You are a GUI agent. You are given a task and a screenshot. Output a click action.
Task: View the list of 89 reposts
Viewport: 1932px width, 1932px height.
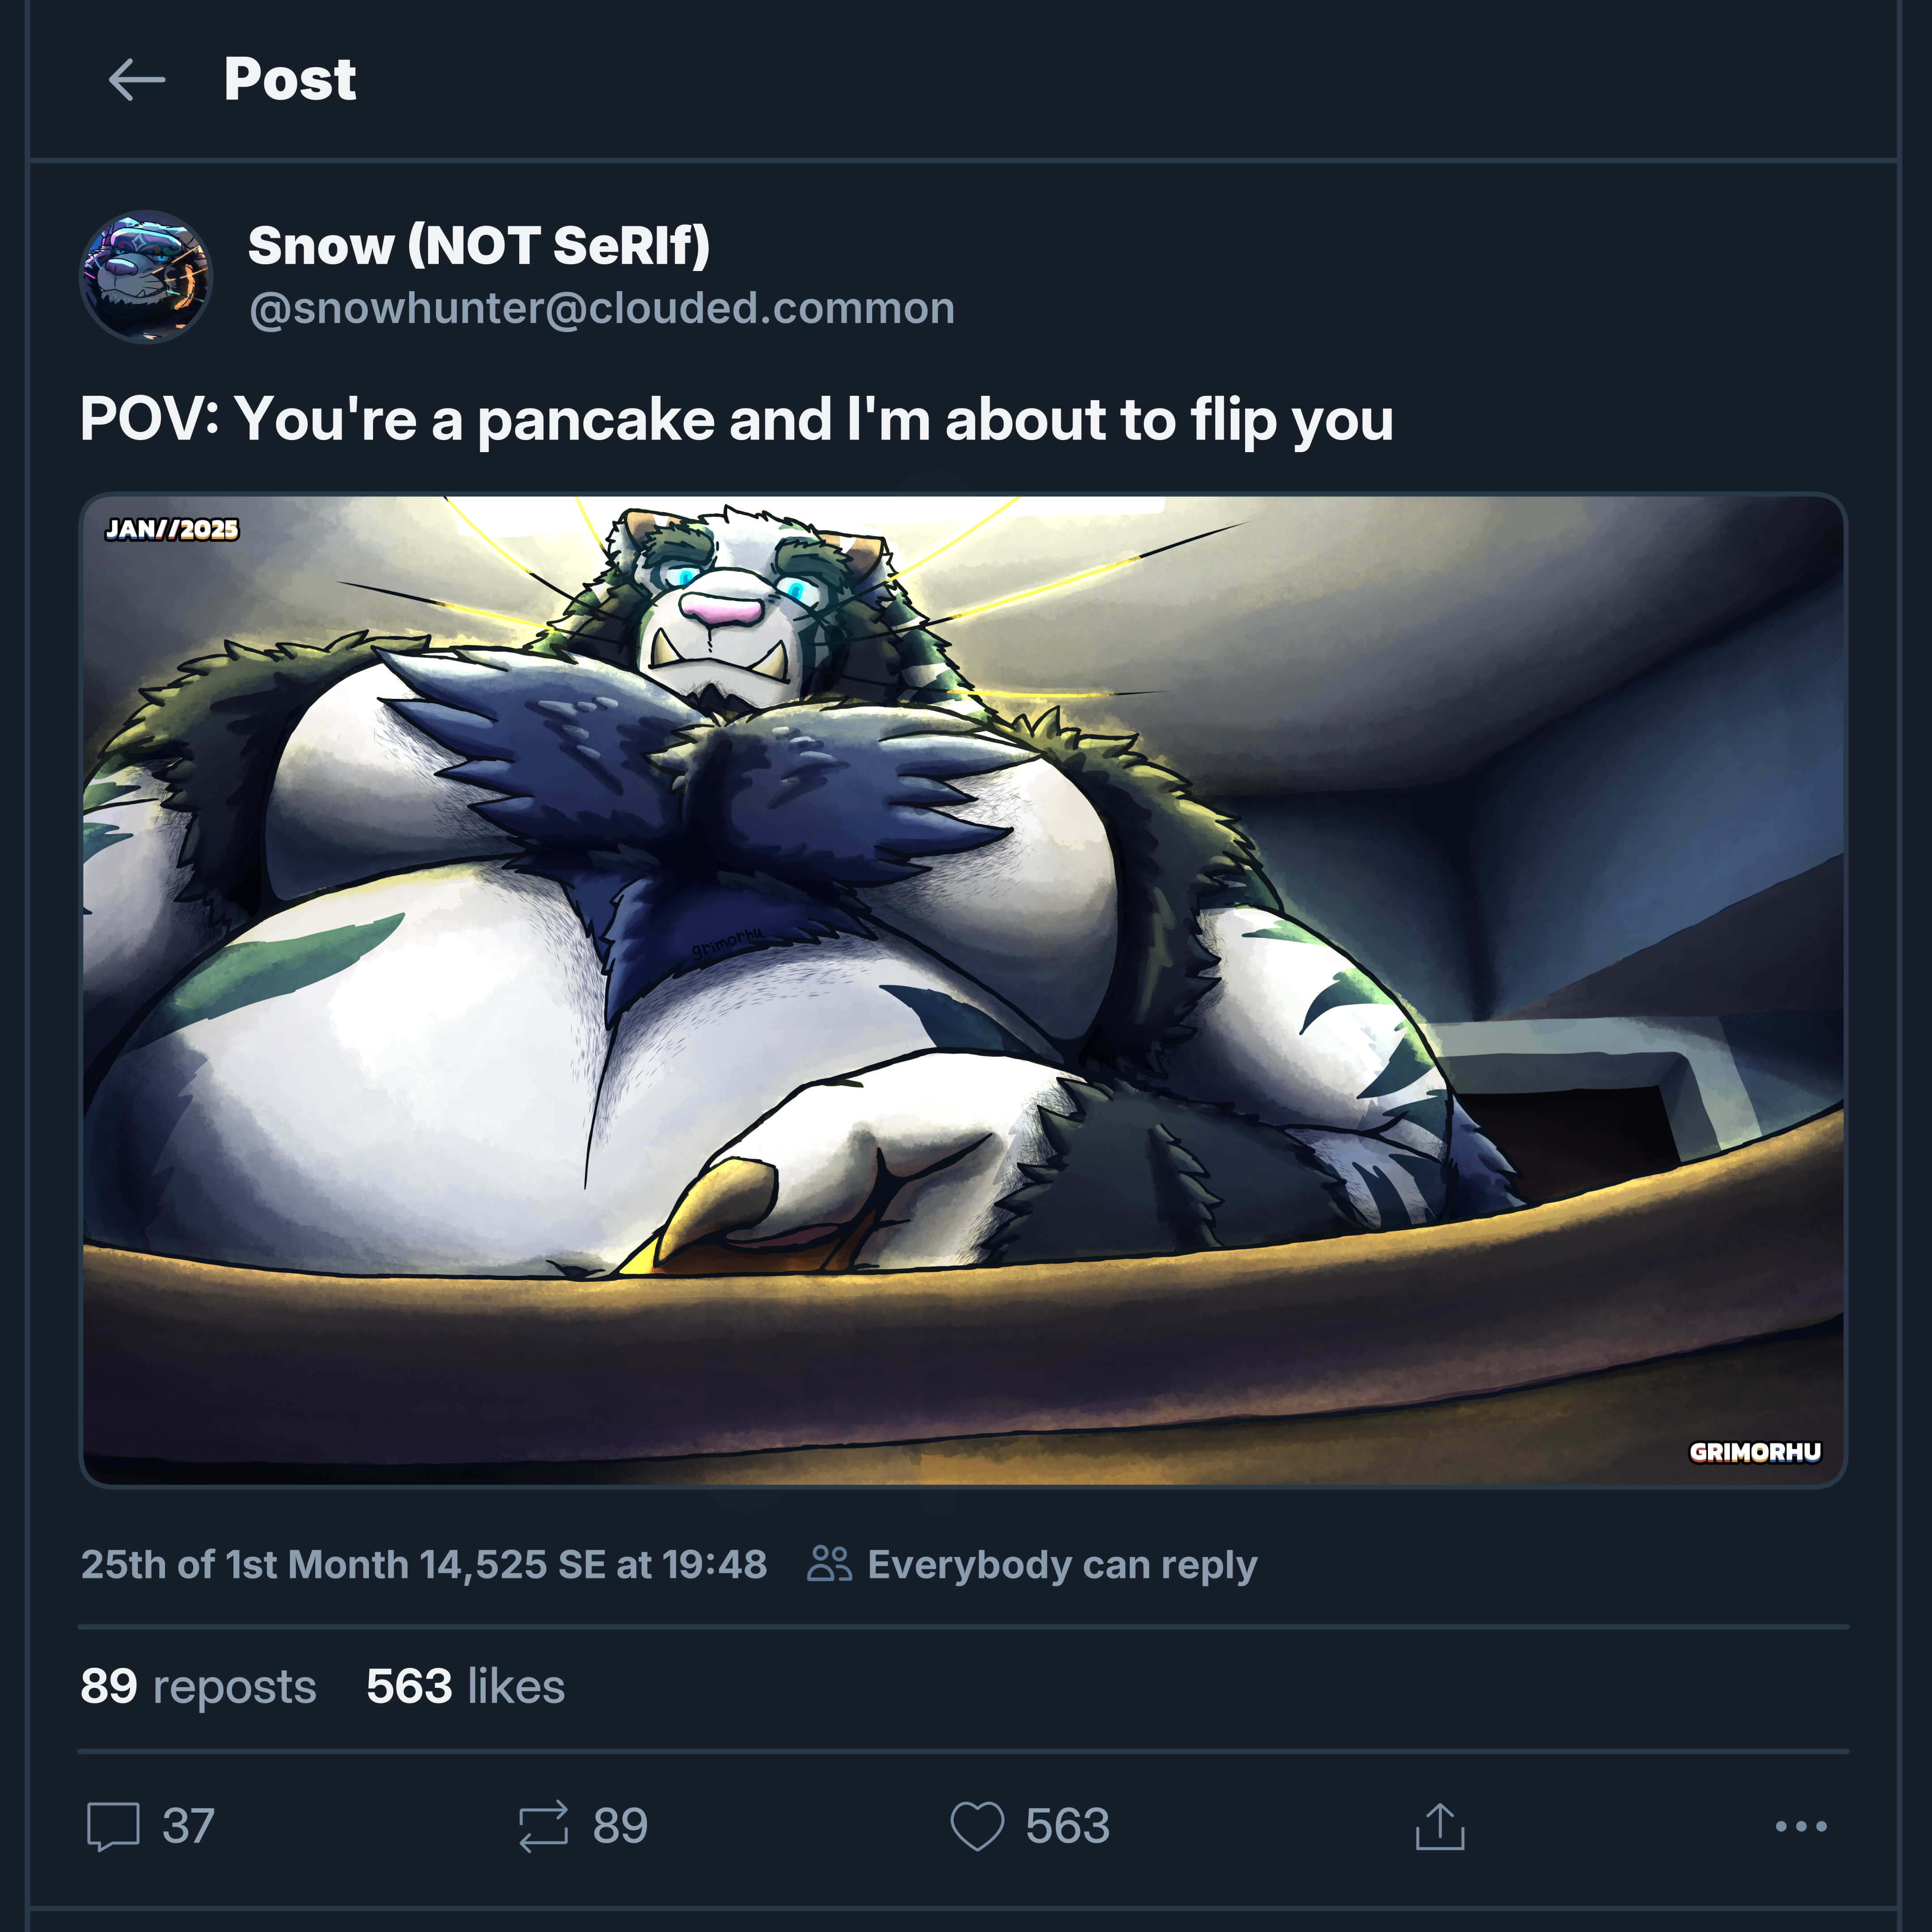tap(198, 1687)
